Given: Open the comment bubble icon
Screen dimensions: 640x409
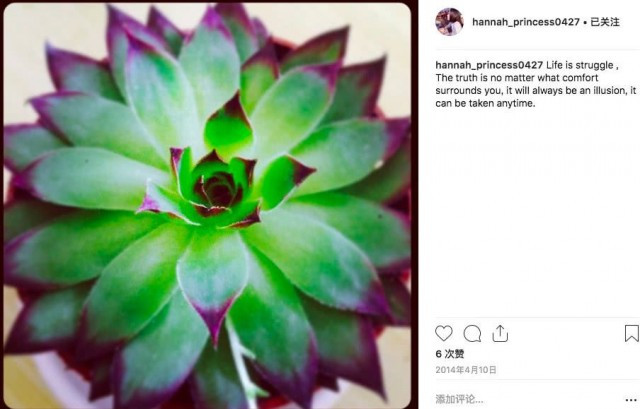Looking at the screenshot, I should [x=472, y=333].
